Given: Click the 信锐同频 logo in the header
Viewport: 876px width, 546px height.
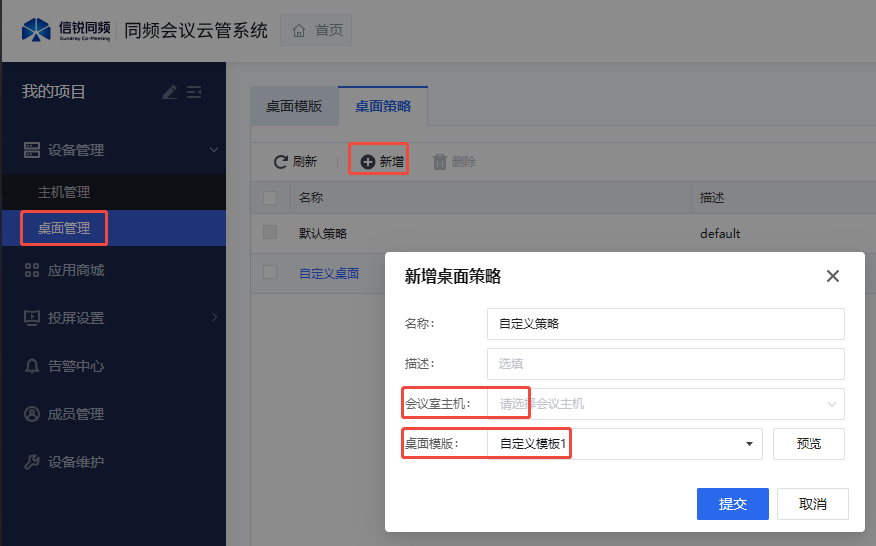Looking at the screenshot, I should [65, 30].
